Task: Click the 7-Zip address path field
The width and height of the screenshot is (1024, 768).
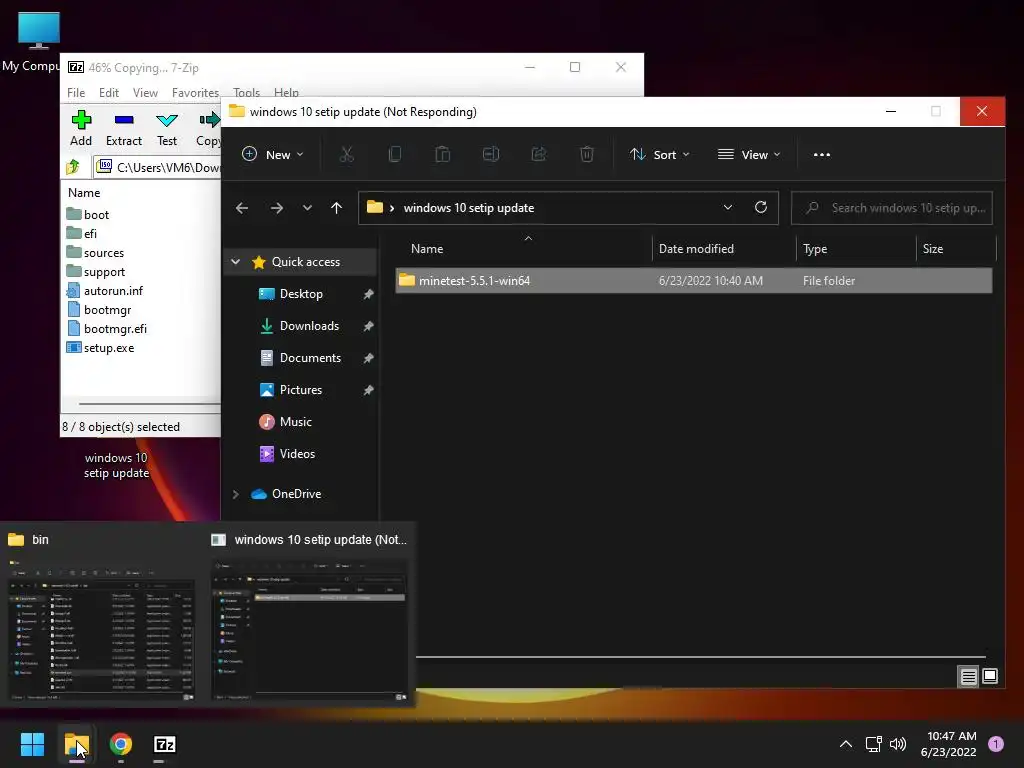Action: point(158,167)
